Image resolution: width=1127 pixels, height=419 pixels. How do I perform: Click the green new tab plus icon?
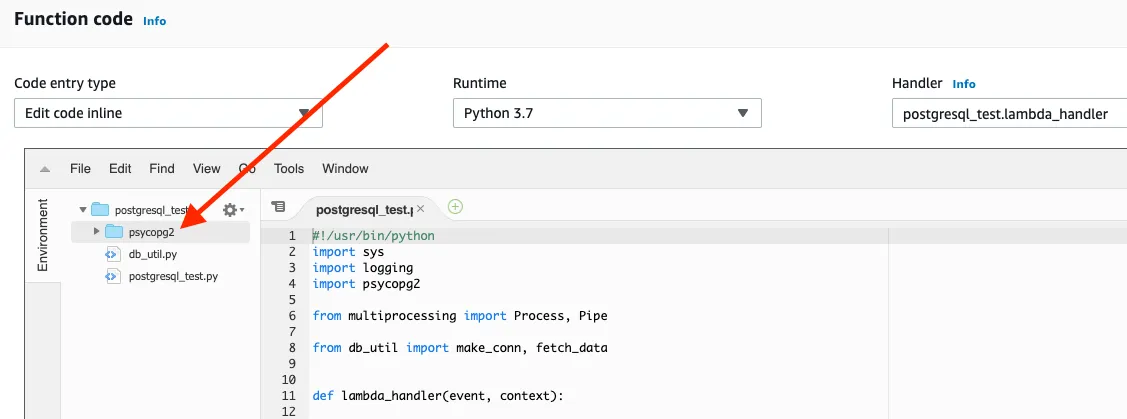(x=456, y=207)
